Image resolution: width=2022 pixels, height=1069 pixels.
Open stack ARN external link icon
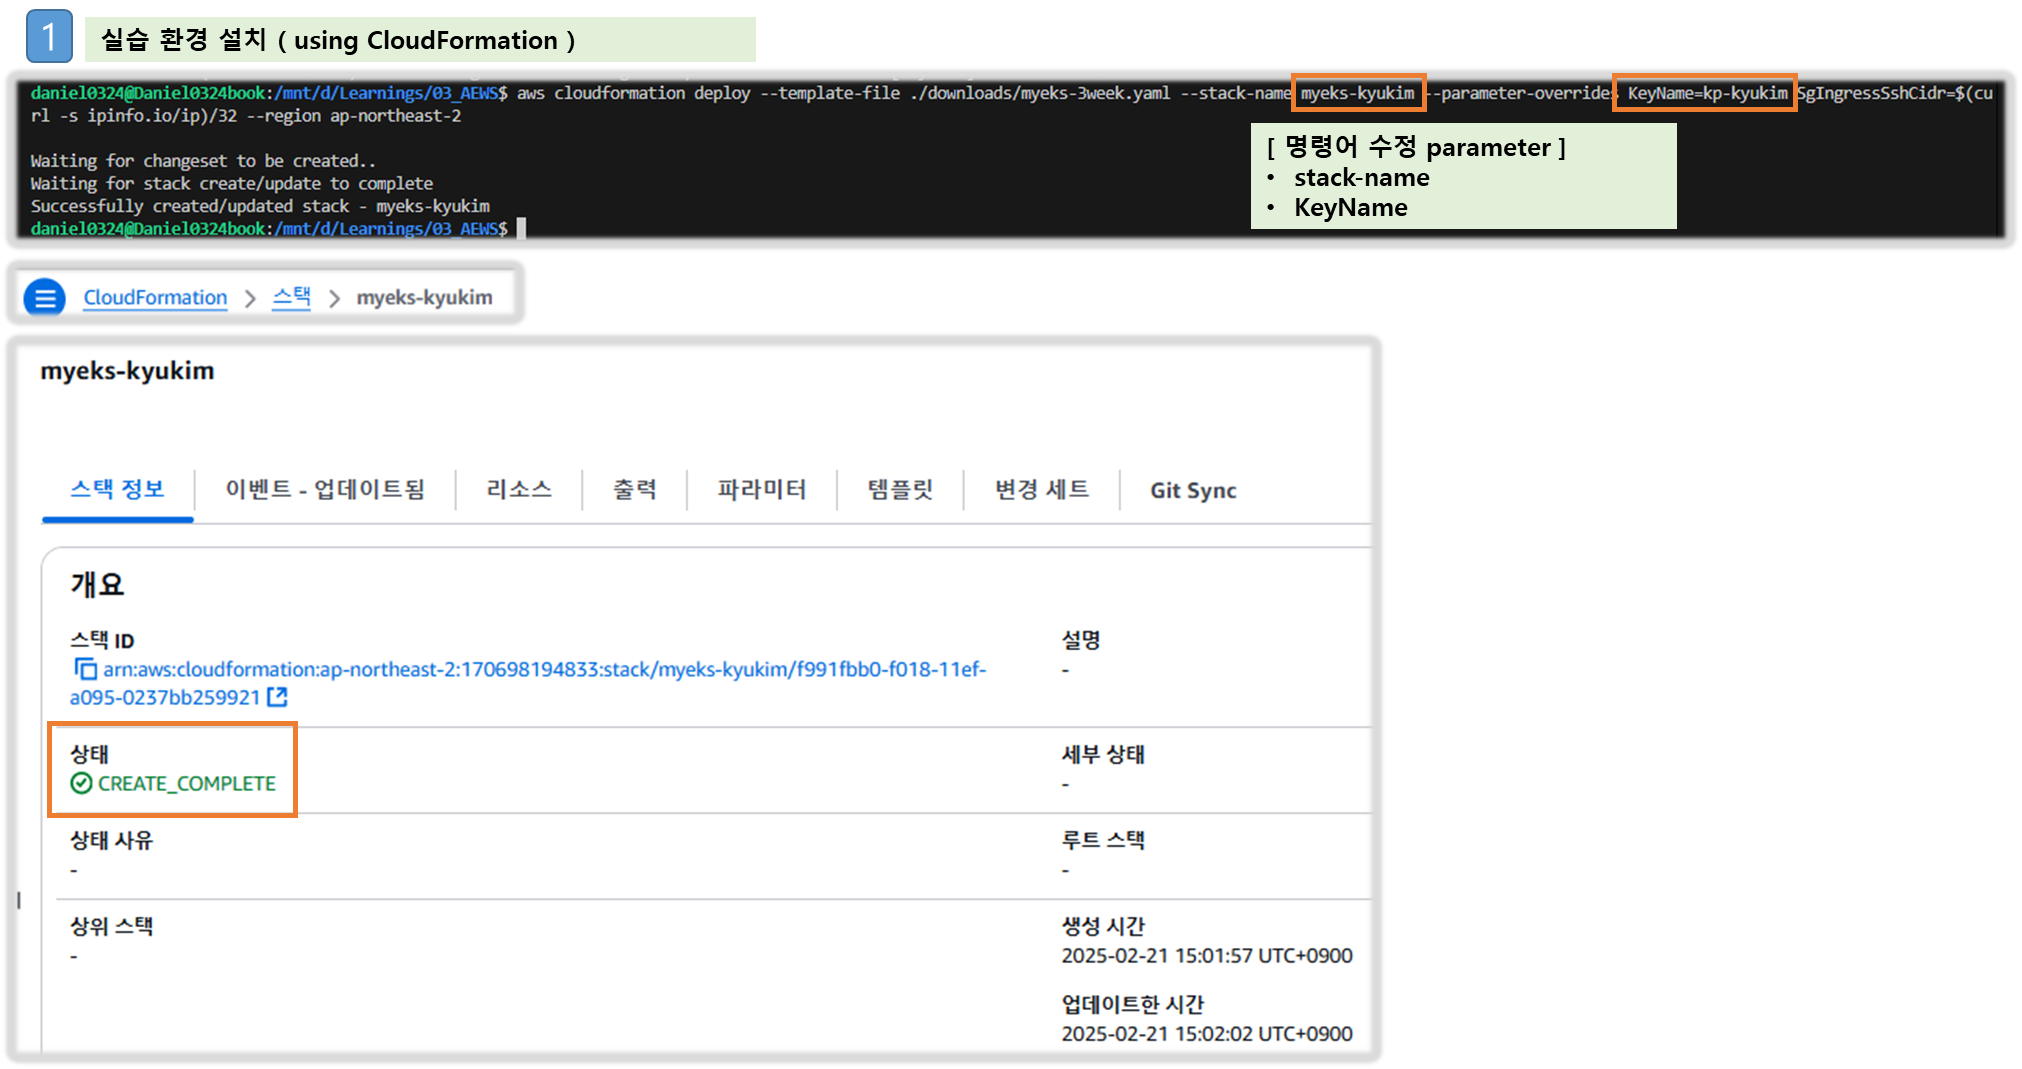click(277, 697)
